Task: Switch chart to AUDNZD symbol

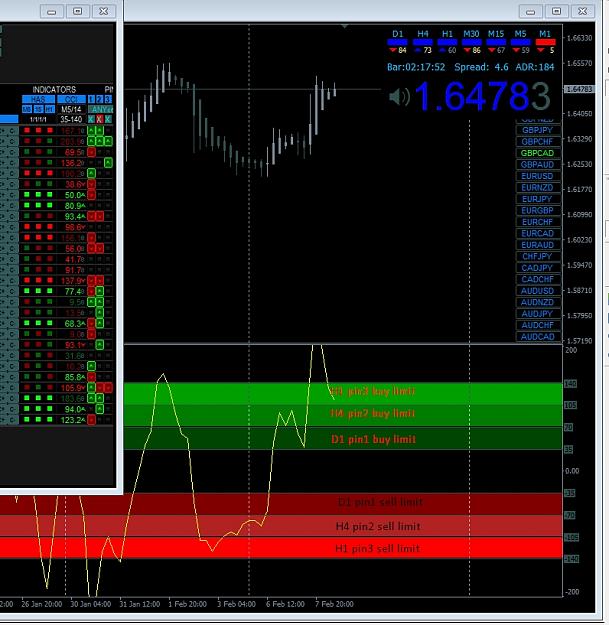Action: tap(537, 303)
